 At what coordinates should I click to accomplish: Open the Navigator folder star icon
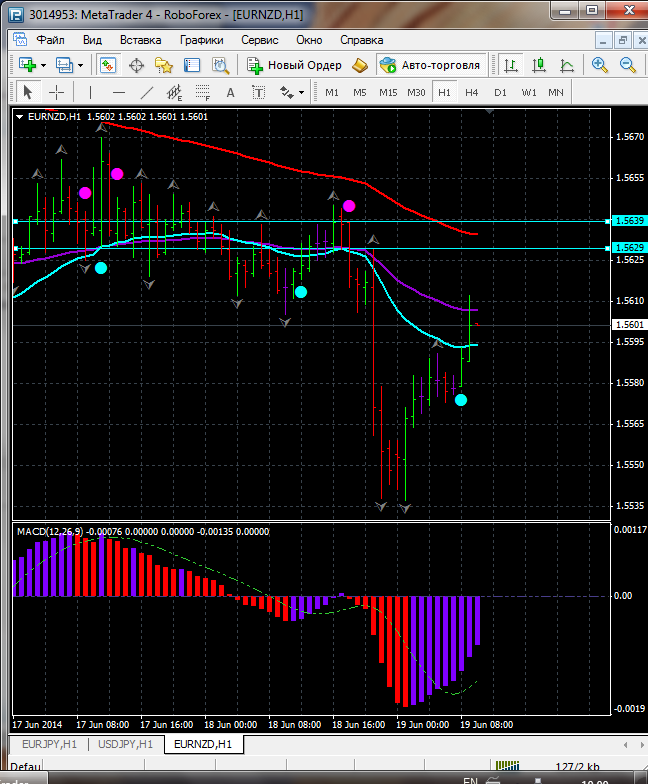click(x=164, y=65)
